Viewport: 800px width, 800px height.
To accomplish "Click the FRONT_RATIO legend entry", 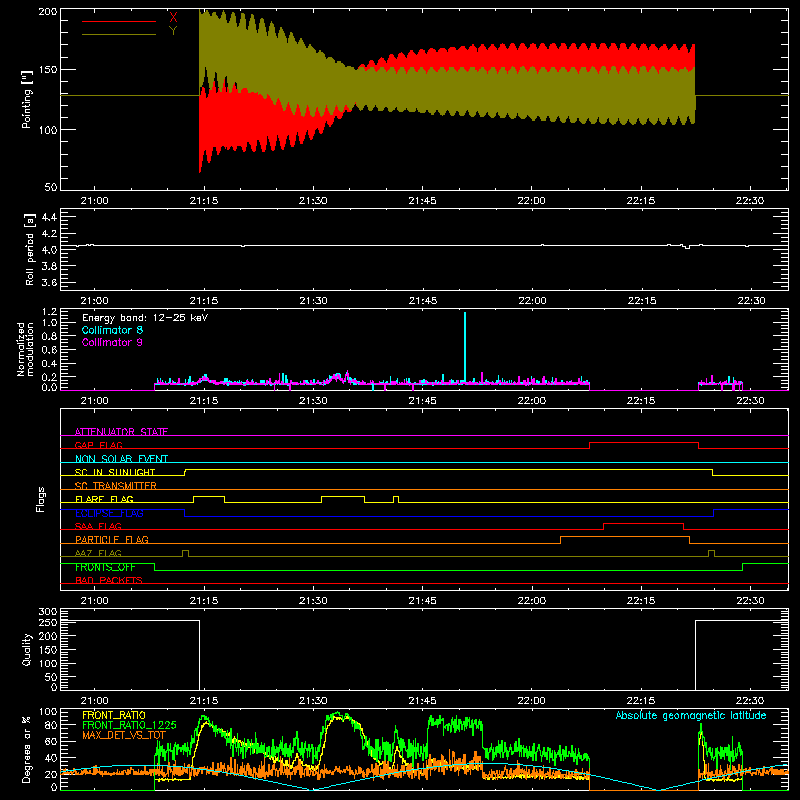I will [x=114, y=715].
